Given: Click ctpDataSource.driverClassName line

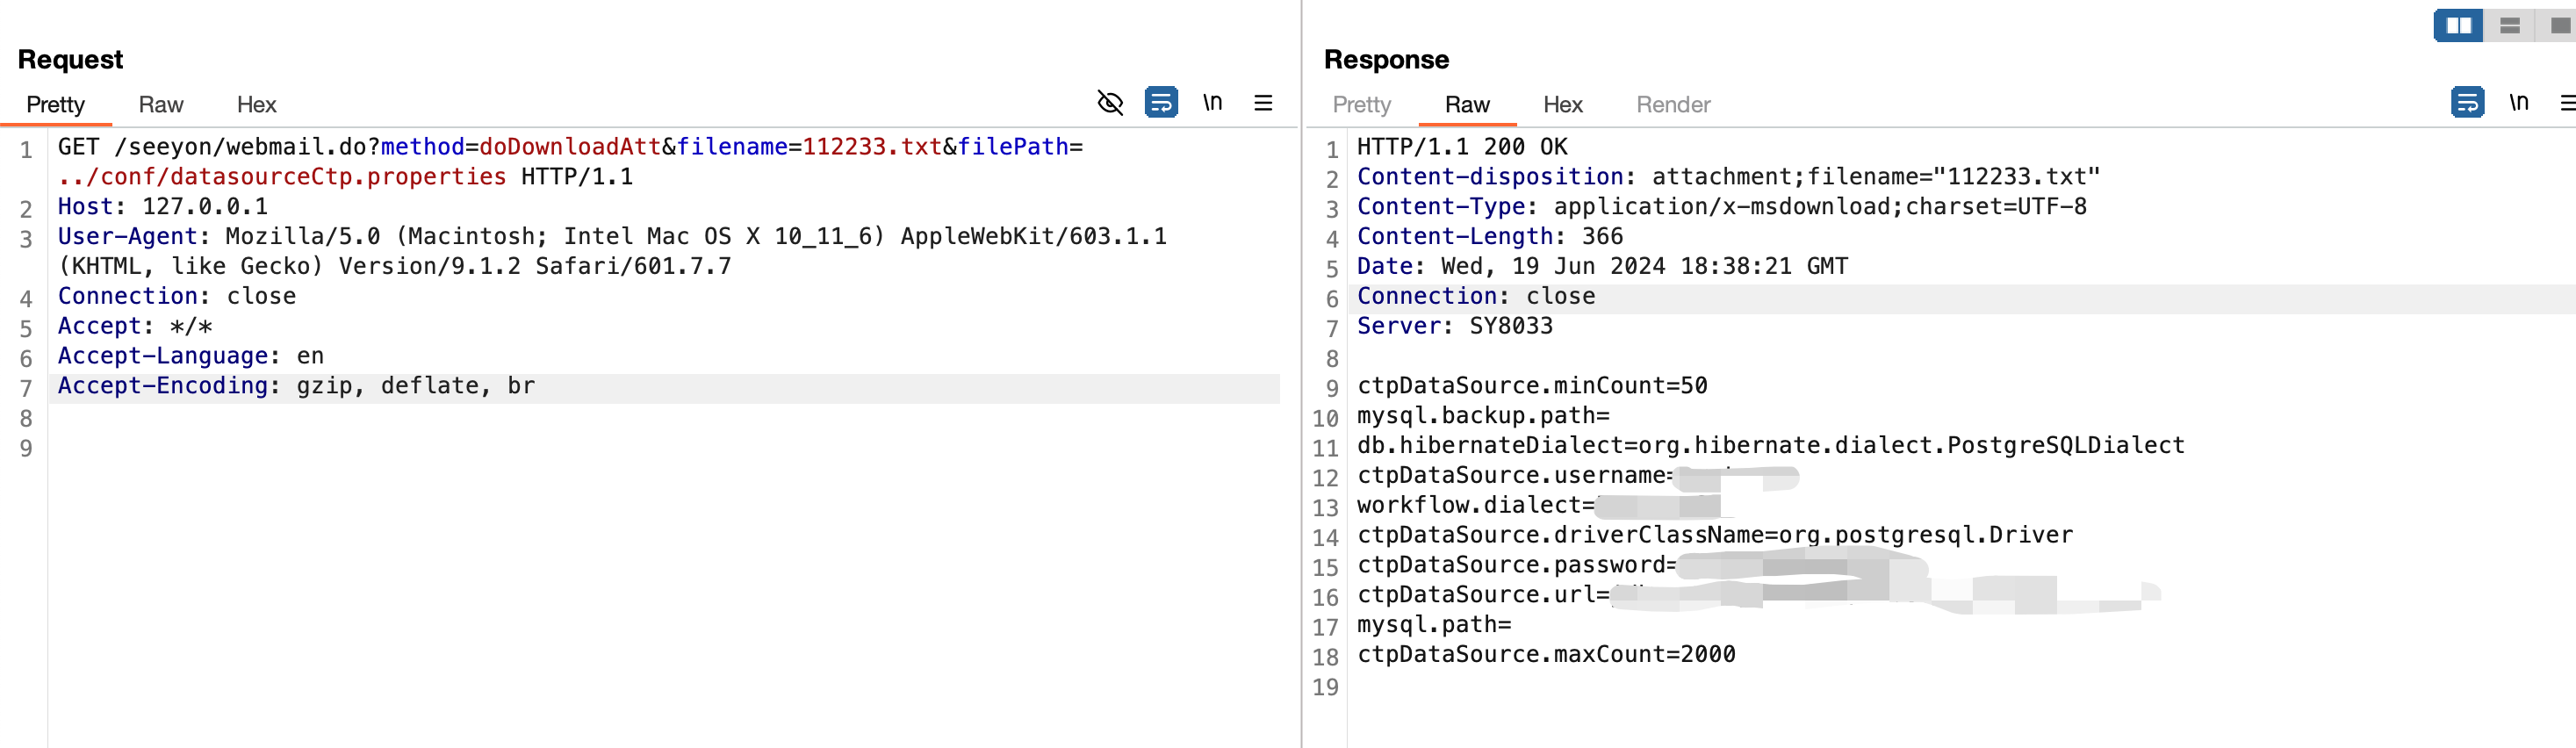Looking at the screenshot, I should (1714, 536).
